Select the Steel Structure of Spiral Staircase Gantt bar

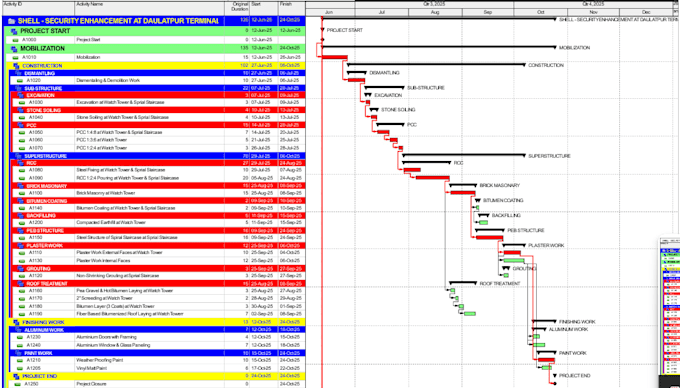point(490,237)
